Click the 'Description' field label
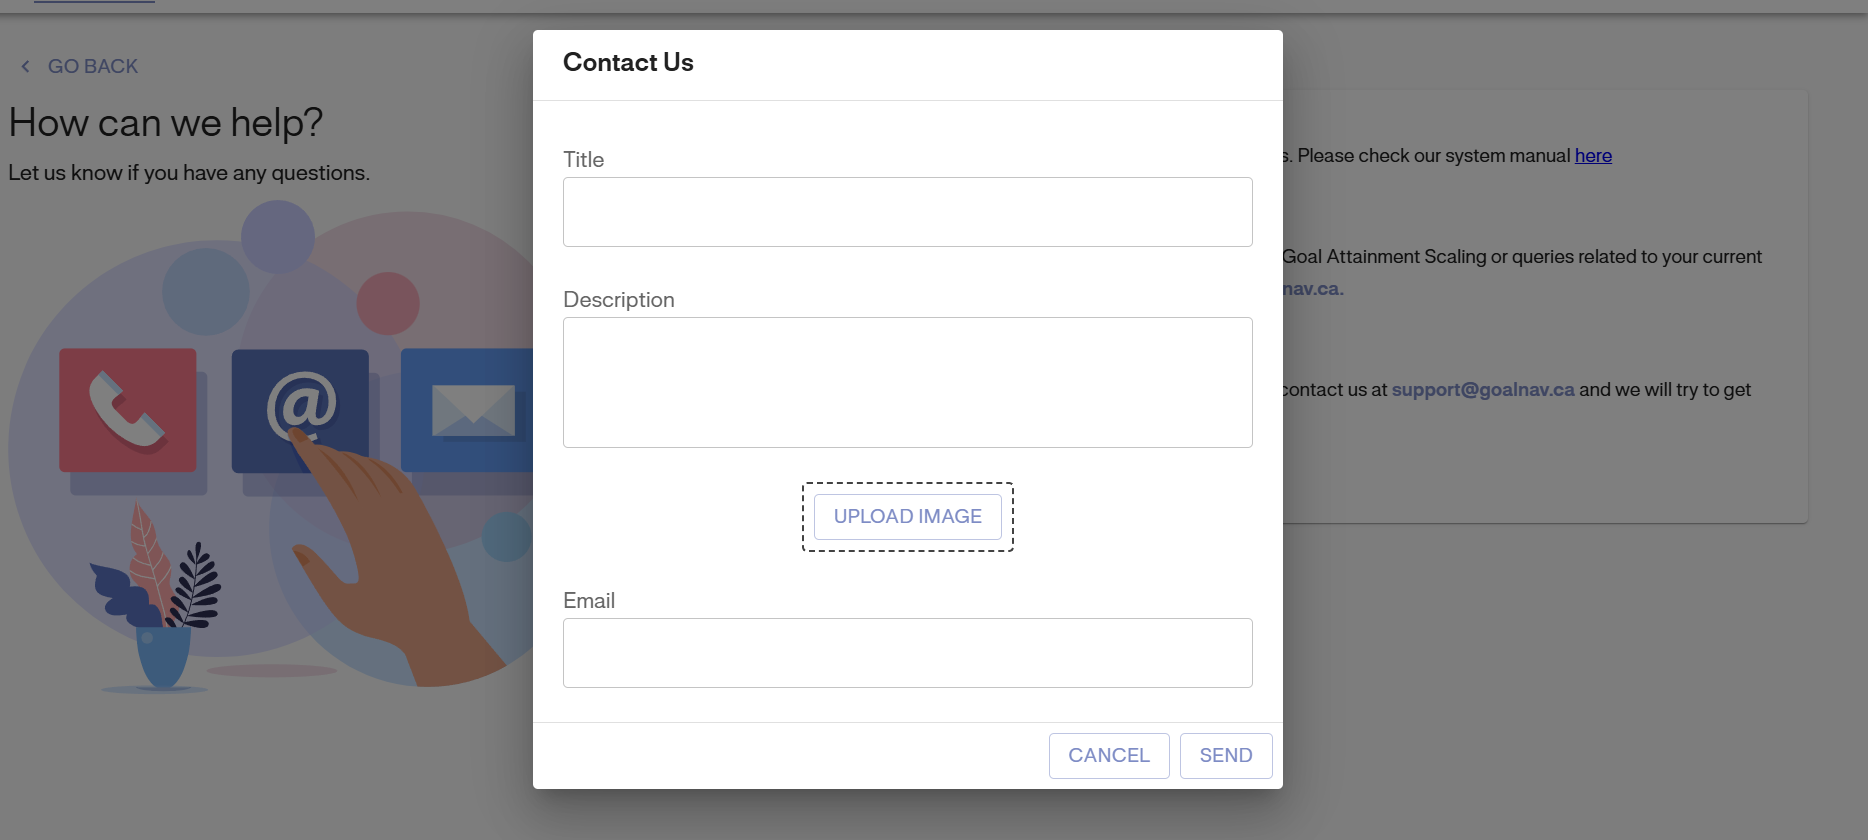 [618, 300]
